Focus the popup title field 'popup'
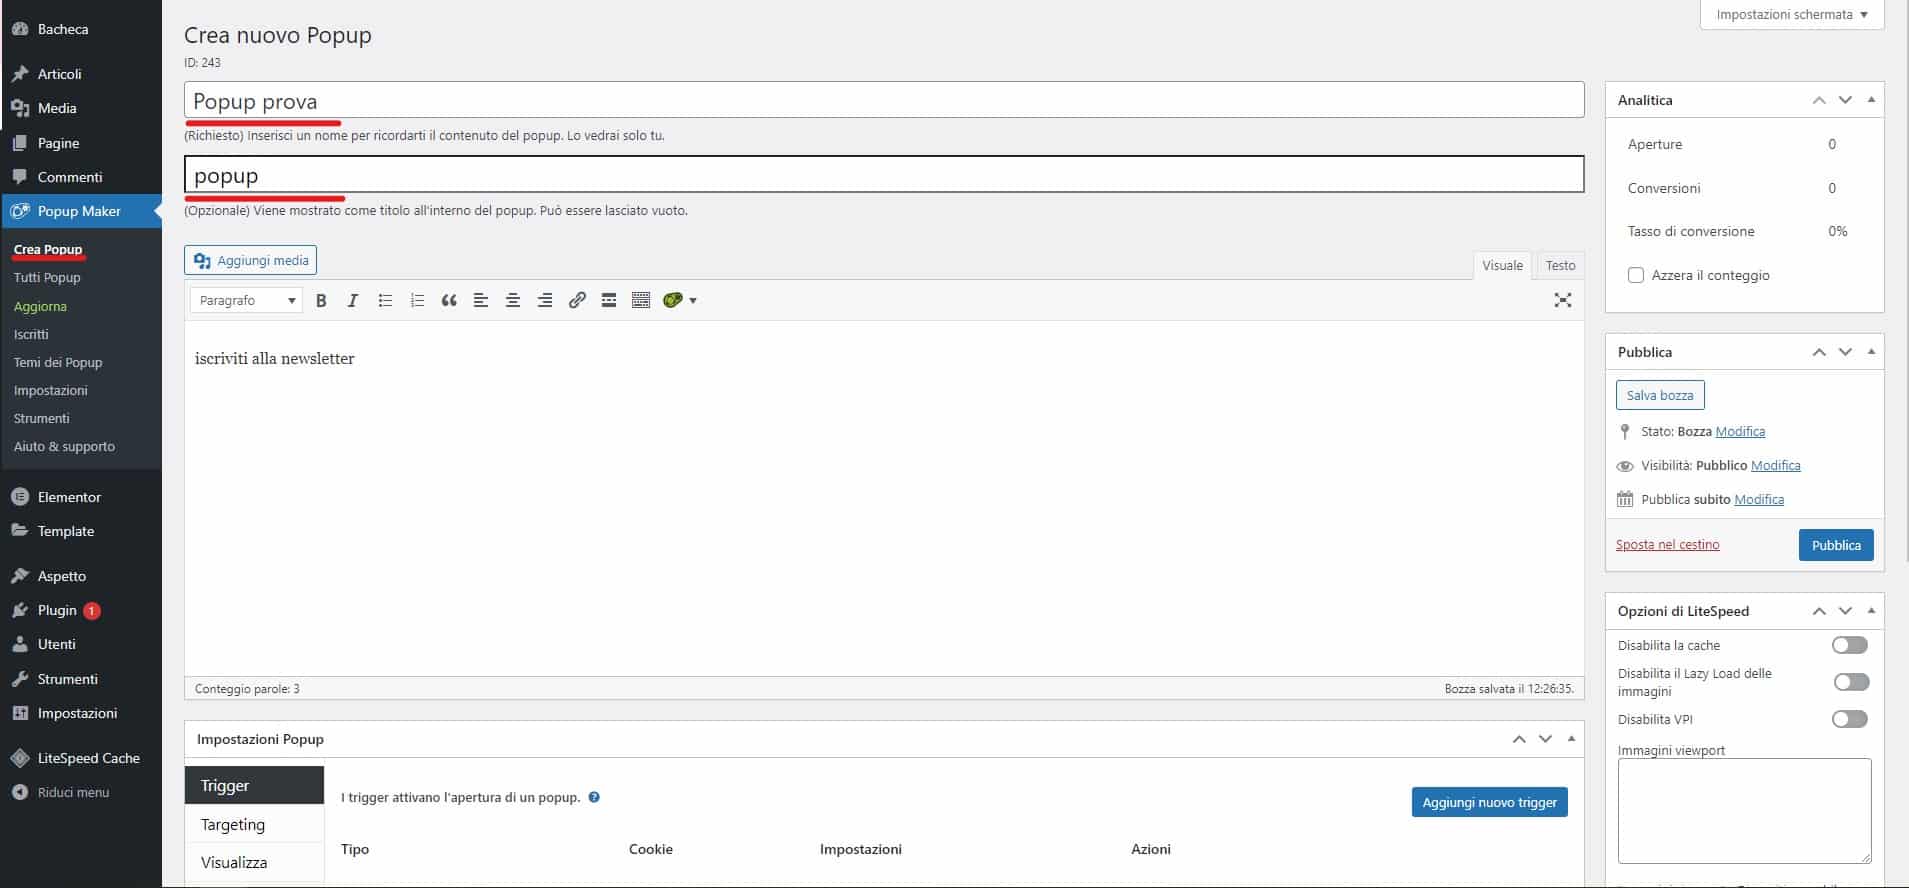This screenshot has height=888, width=1909. (884, 174)
